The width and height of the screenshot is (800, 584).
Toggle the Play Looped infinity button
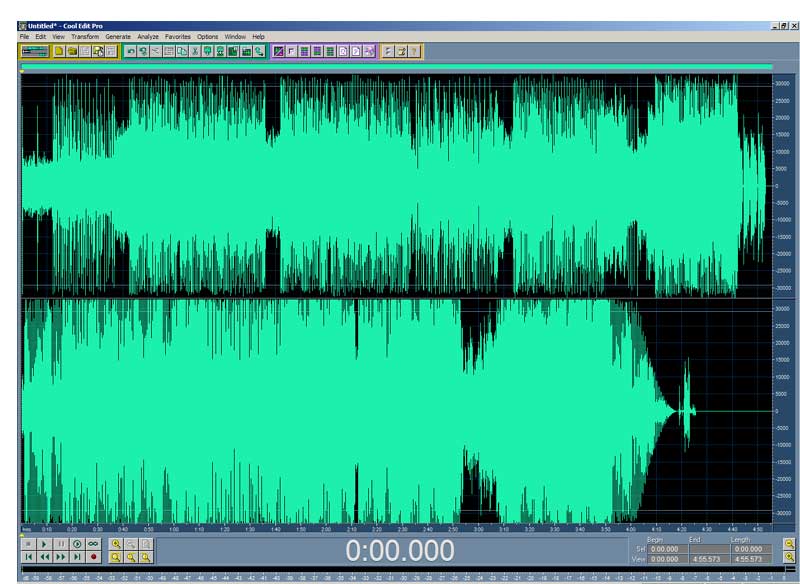[x=93, y=544]
